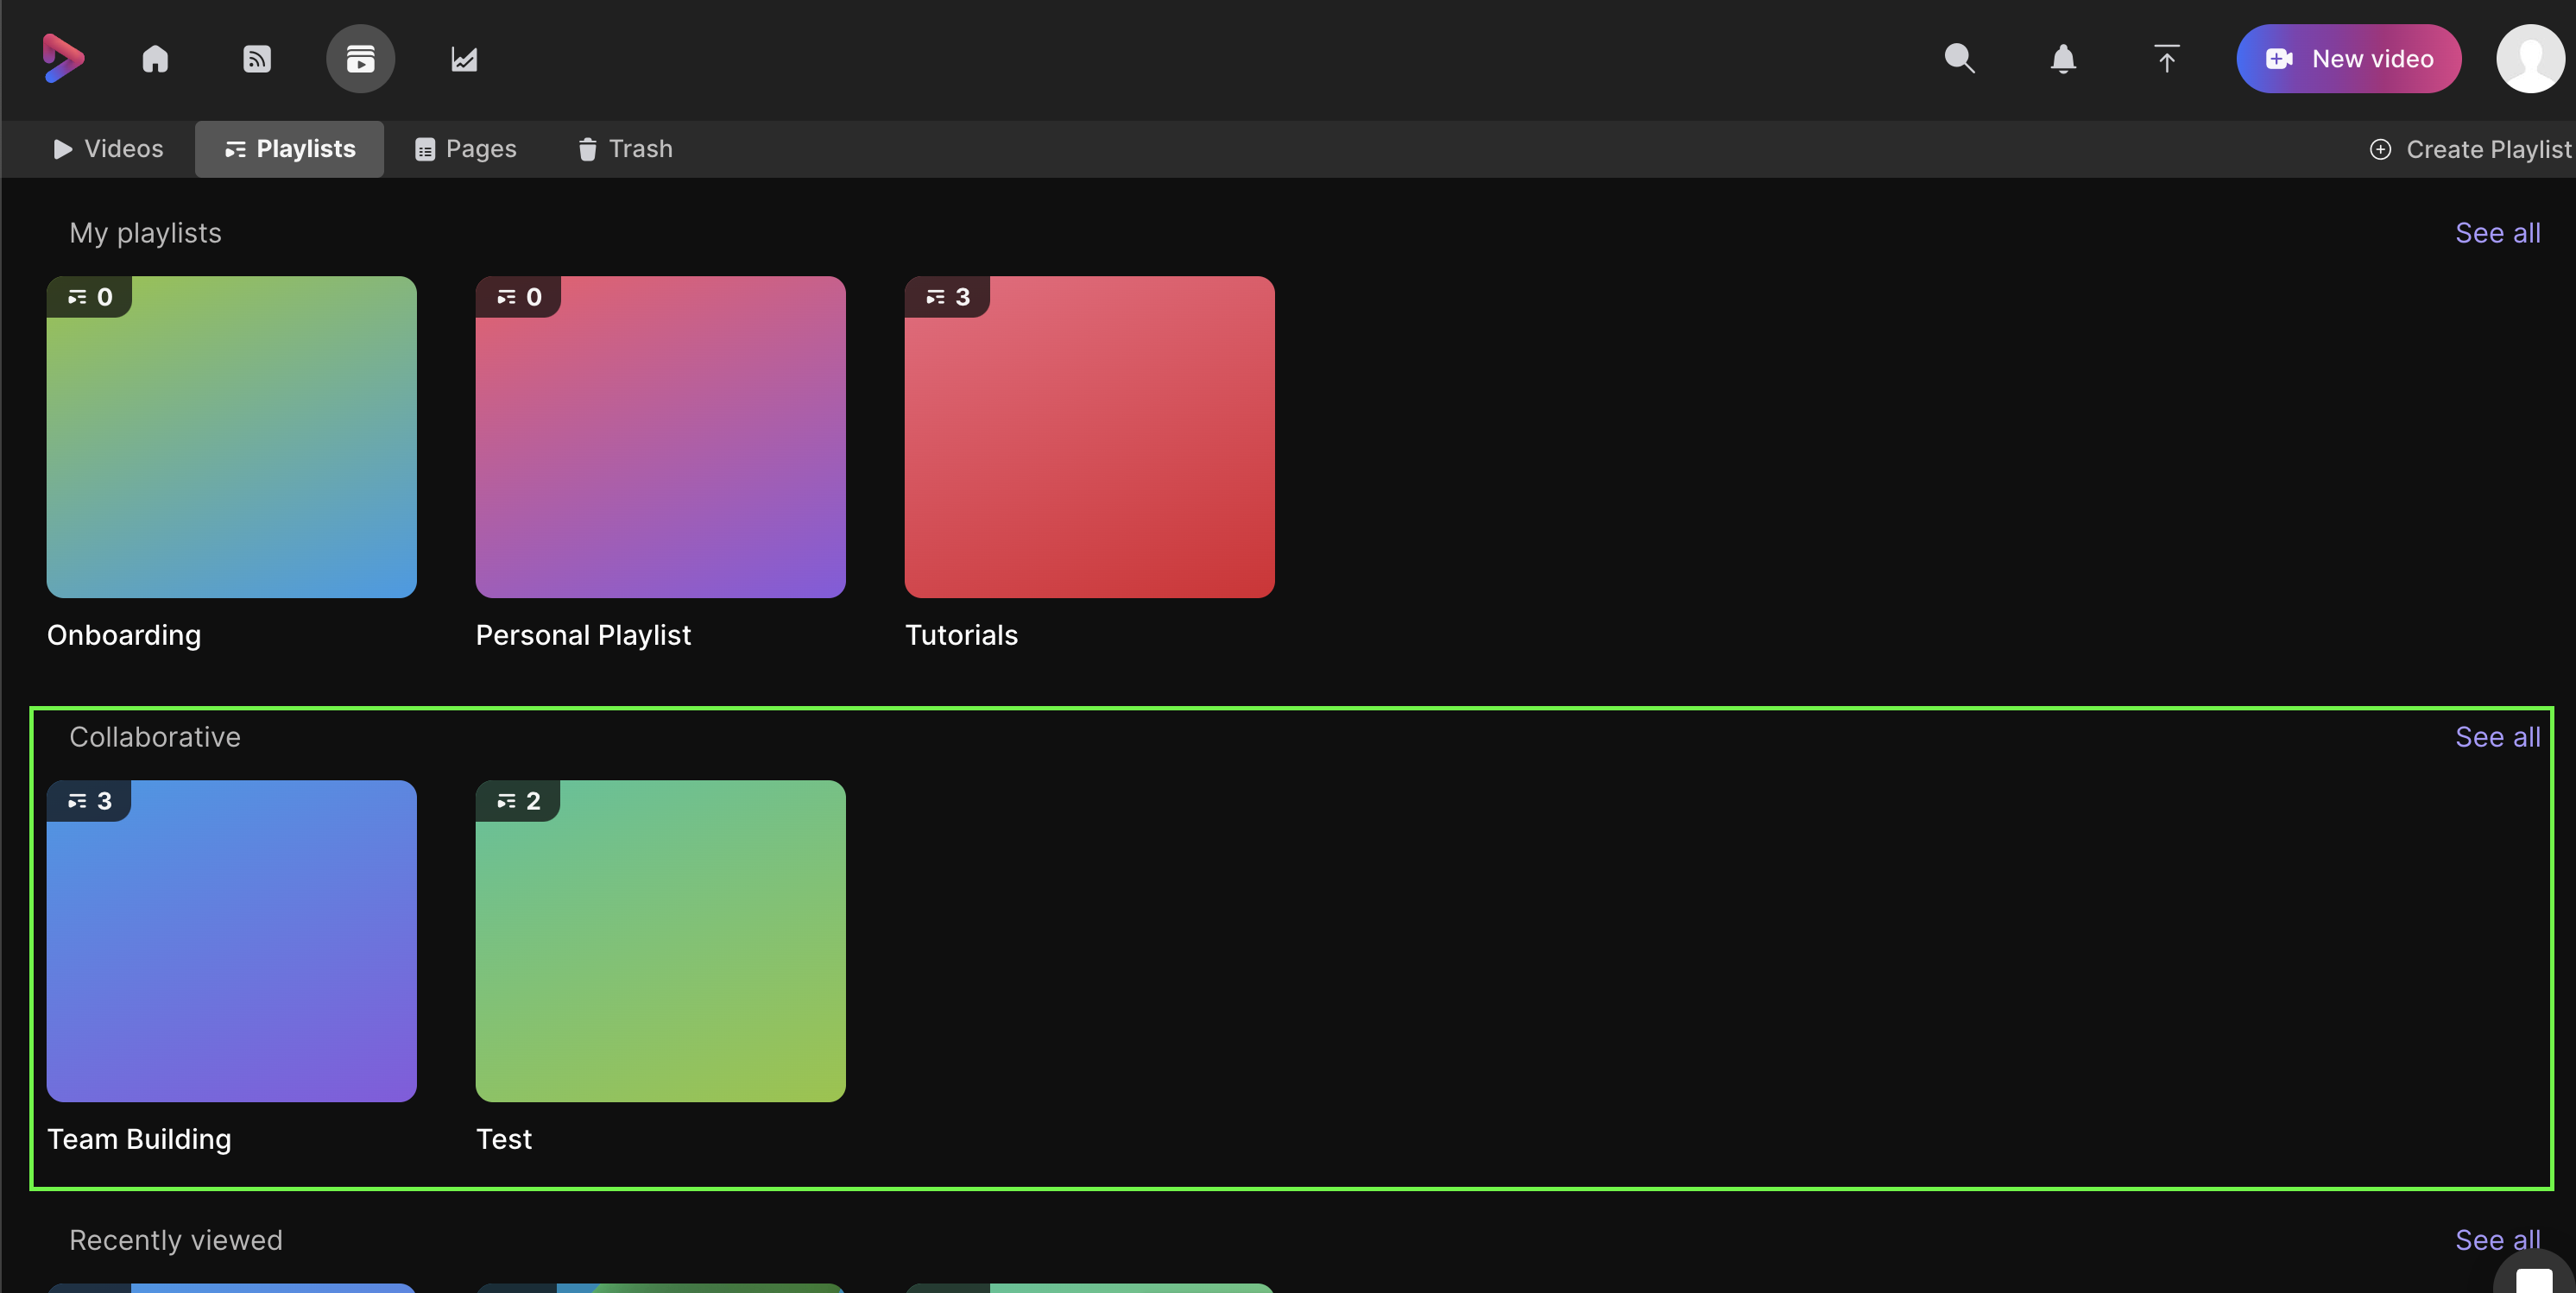The image size is (2576, 1293).
Task: Start a New video
Action: coord(2348,59)
